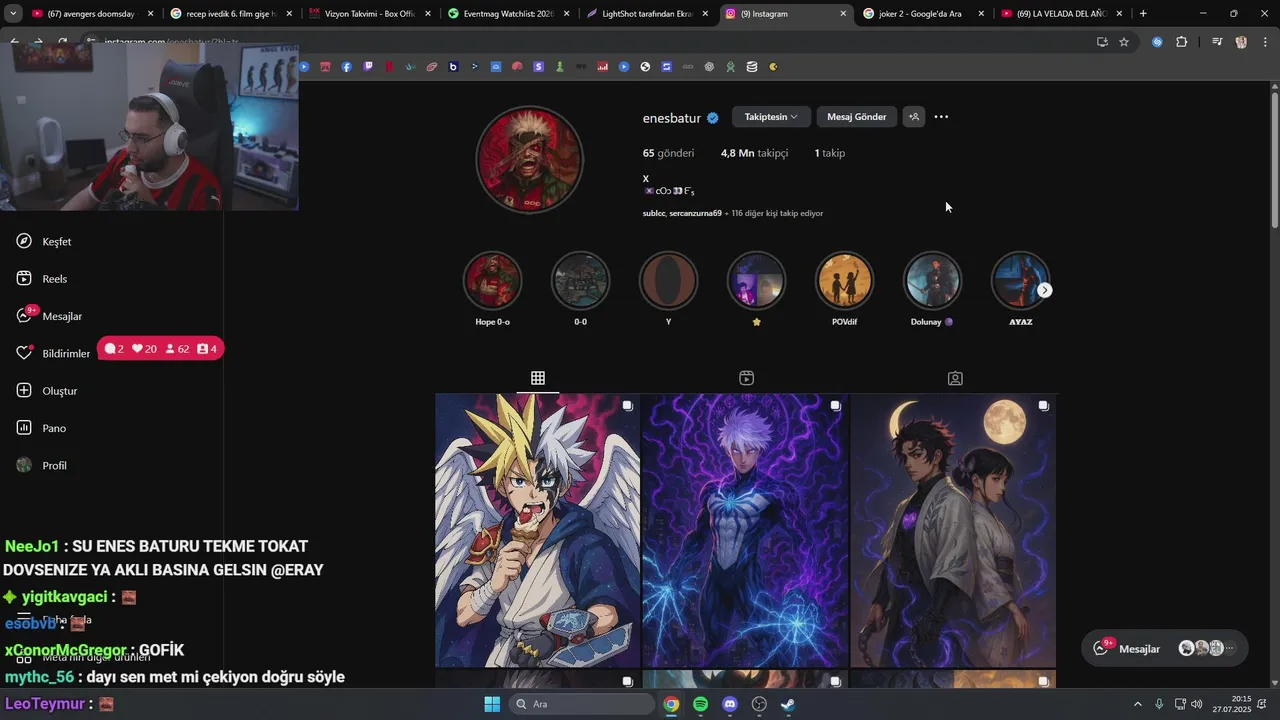Open Steam from the taskbar
This screenshot has height=720, width=1280.
[788, 704]
